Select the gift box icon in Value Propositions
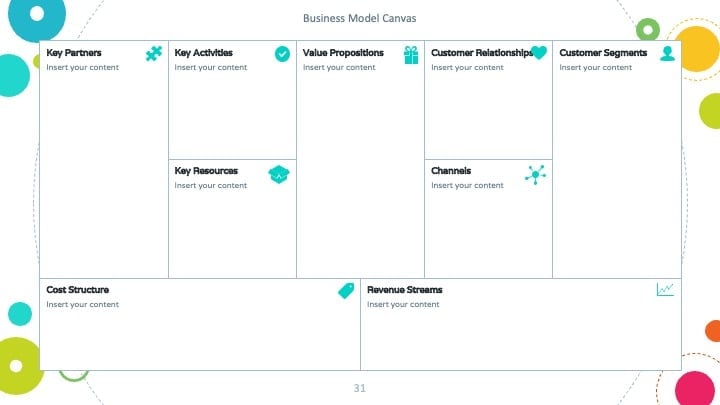The height and width of the screenshot is (405, 720). click(x=411, y=55)
